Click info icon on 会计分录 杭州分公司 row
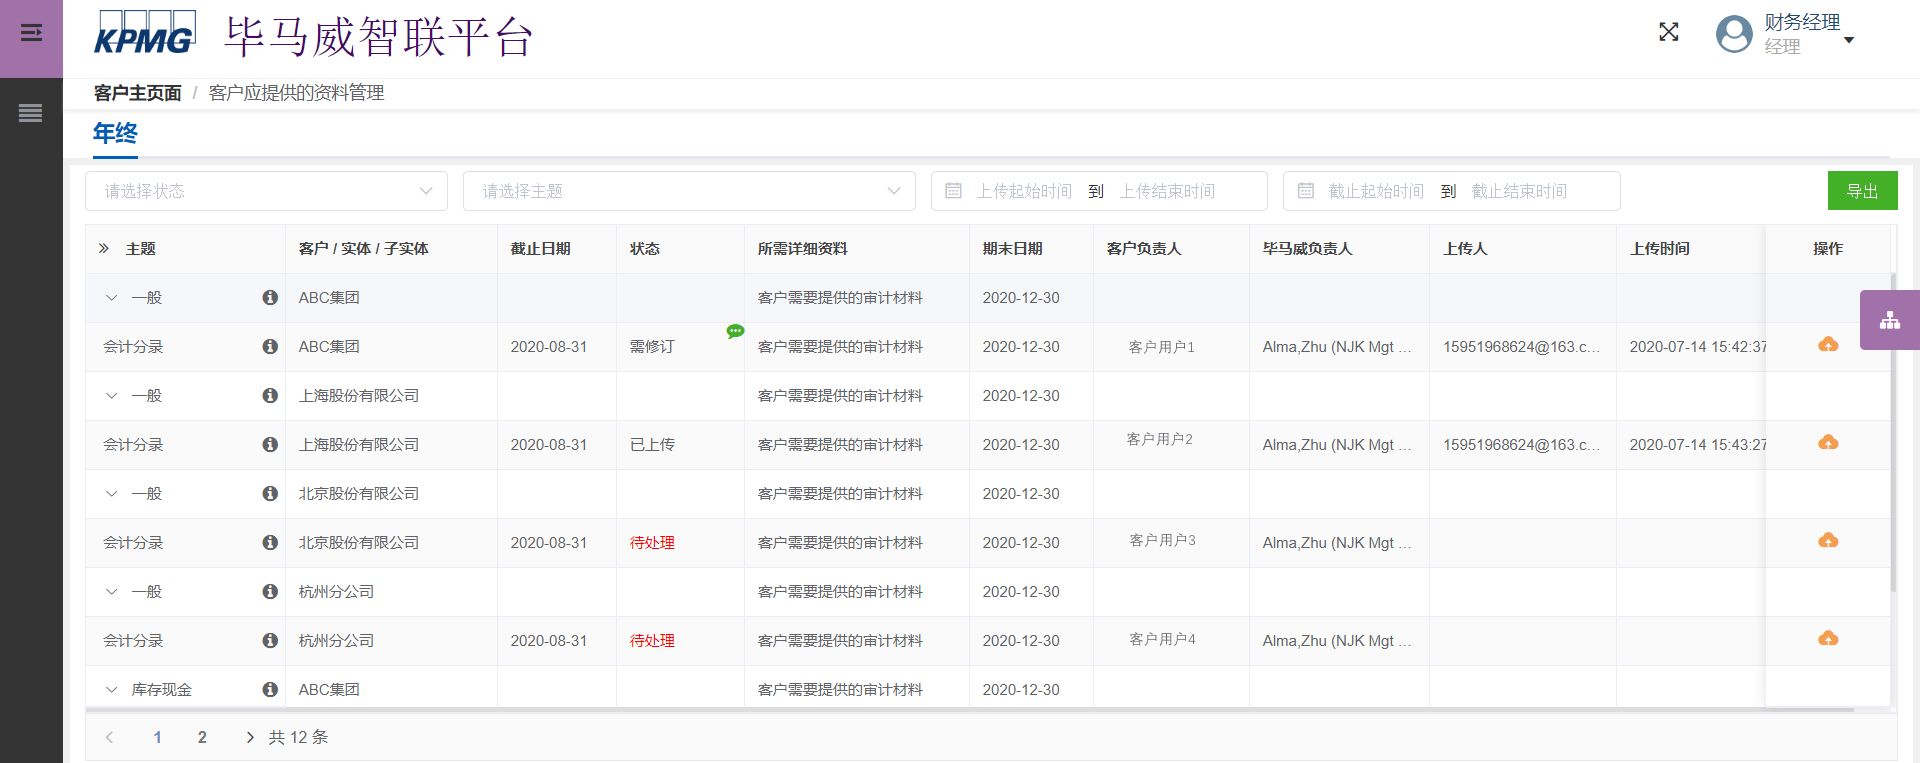 click(270, 640)
